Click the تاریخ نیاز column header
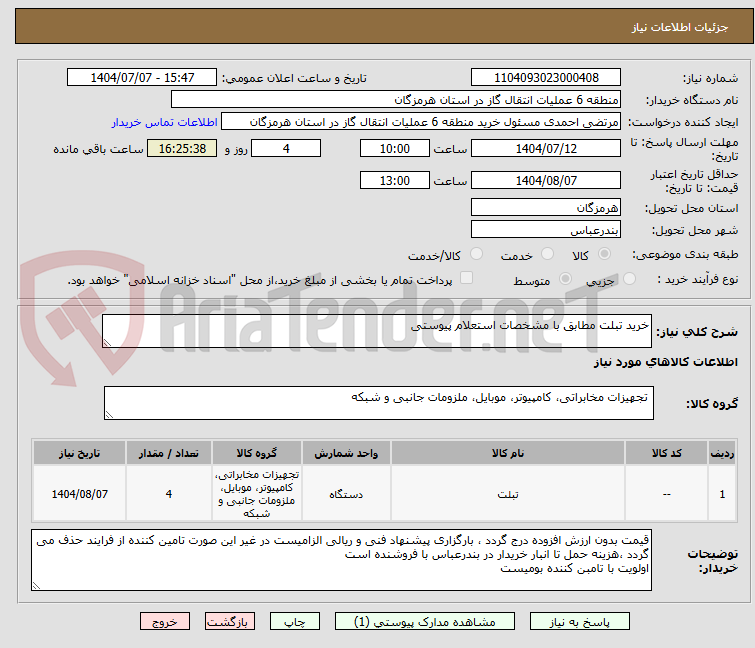This screenshot has height=648, width=755. pyautogui.click(x=79, y=453)
